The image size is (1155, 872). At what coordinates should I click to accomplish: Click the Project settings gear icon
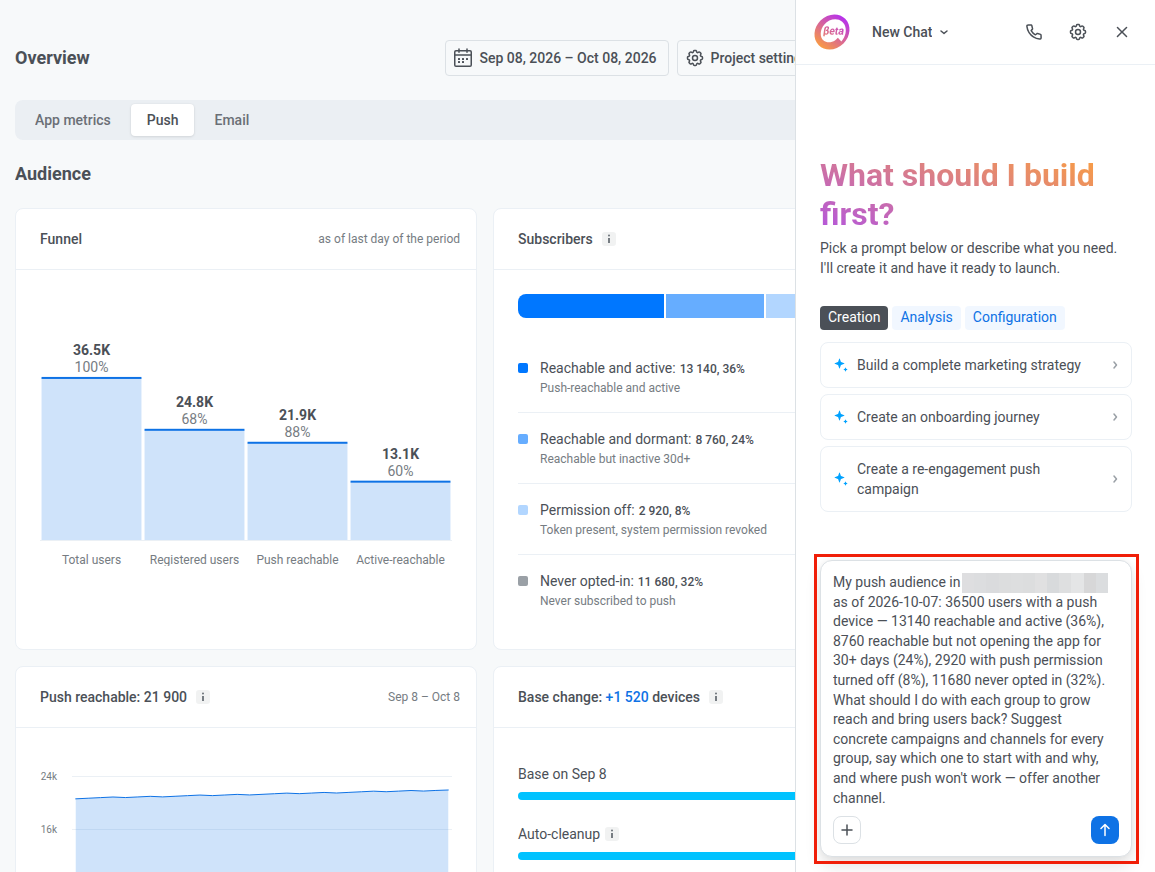(x=695, y=57)
